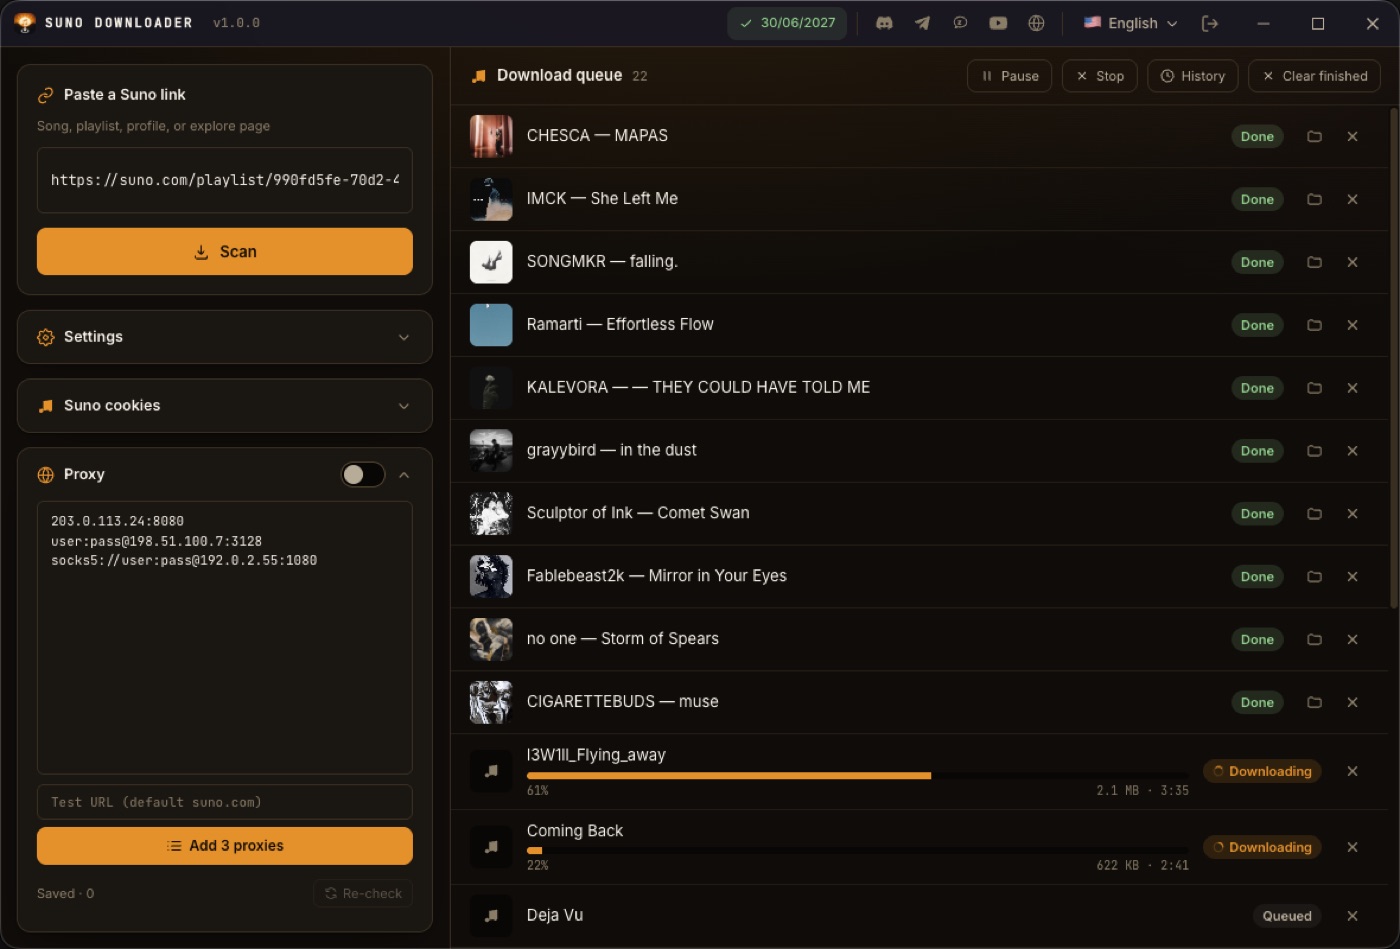Click the chat bubble icon beside Telegram
The image size is (1400, 949).
(x=960, y=23)
